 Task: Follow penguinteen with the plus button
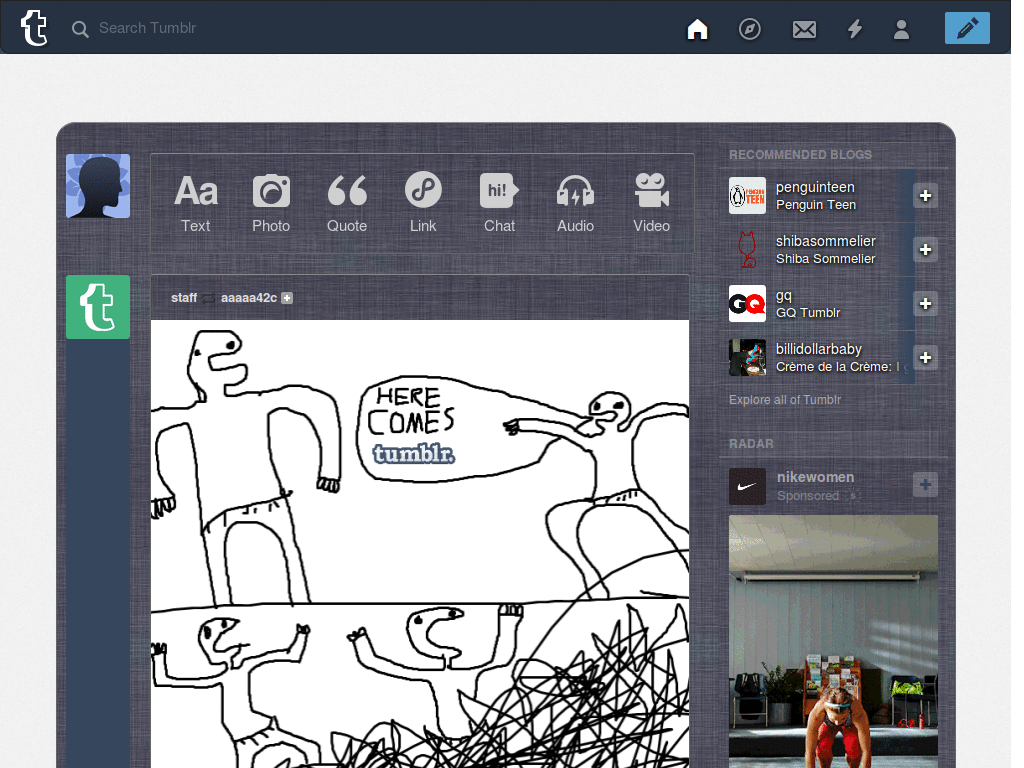pyautogui.click(x=925, y=196)
